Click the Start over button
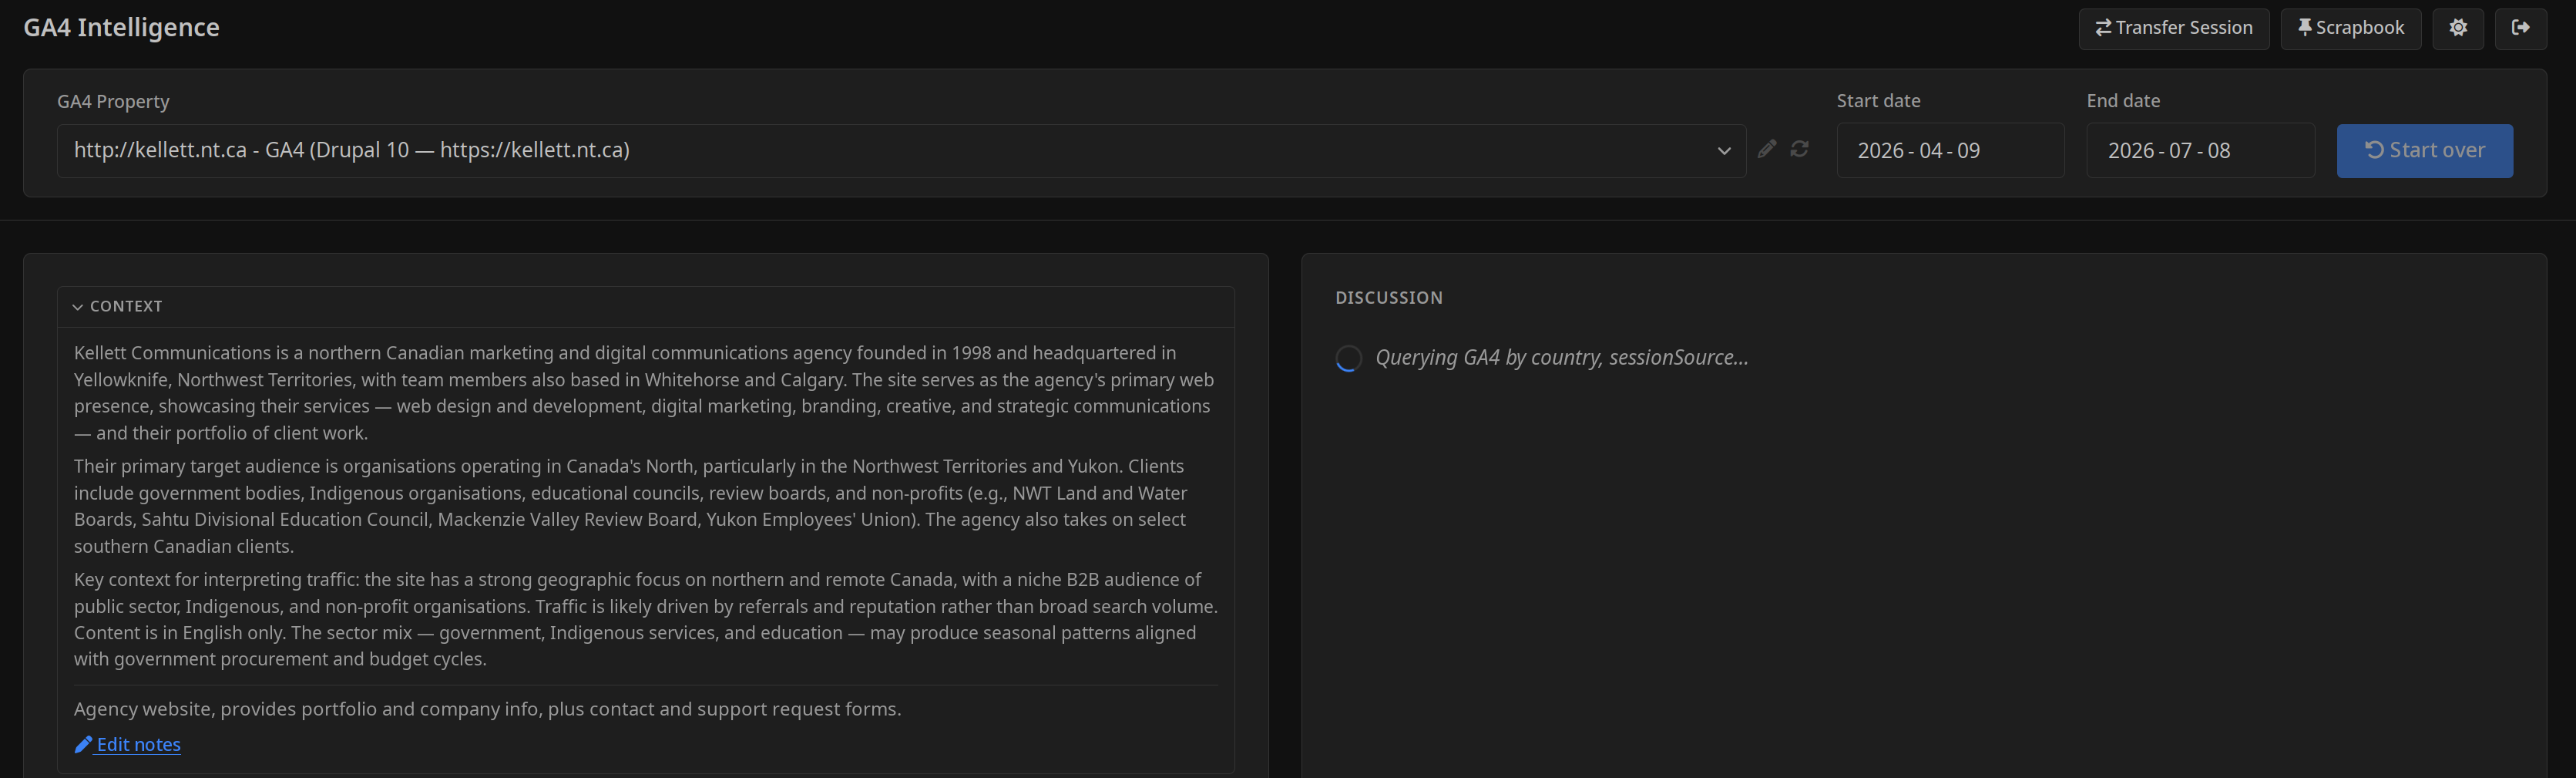Image resolution: width=2576 pixels, height=778 pixels. [x=2424, y=151]
